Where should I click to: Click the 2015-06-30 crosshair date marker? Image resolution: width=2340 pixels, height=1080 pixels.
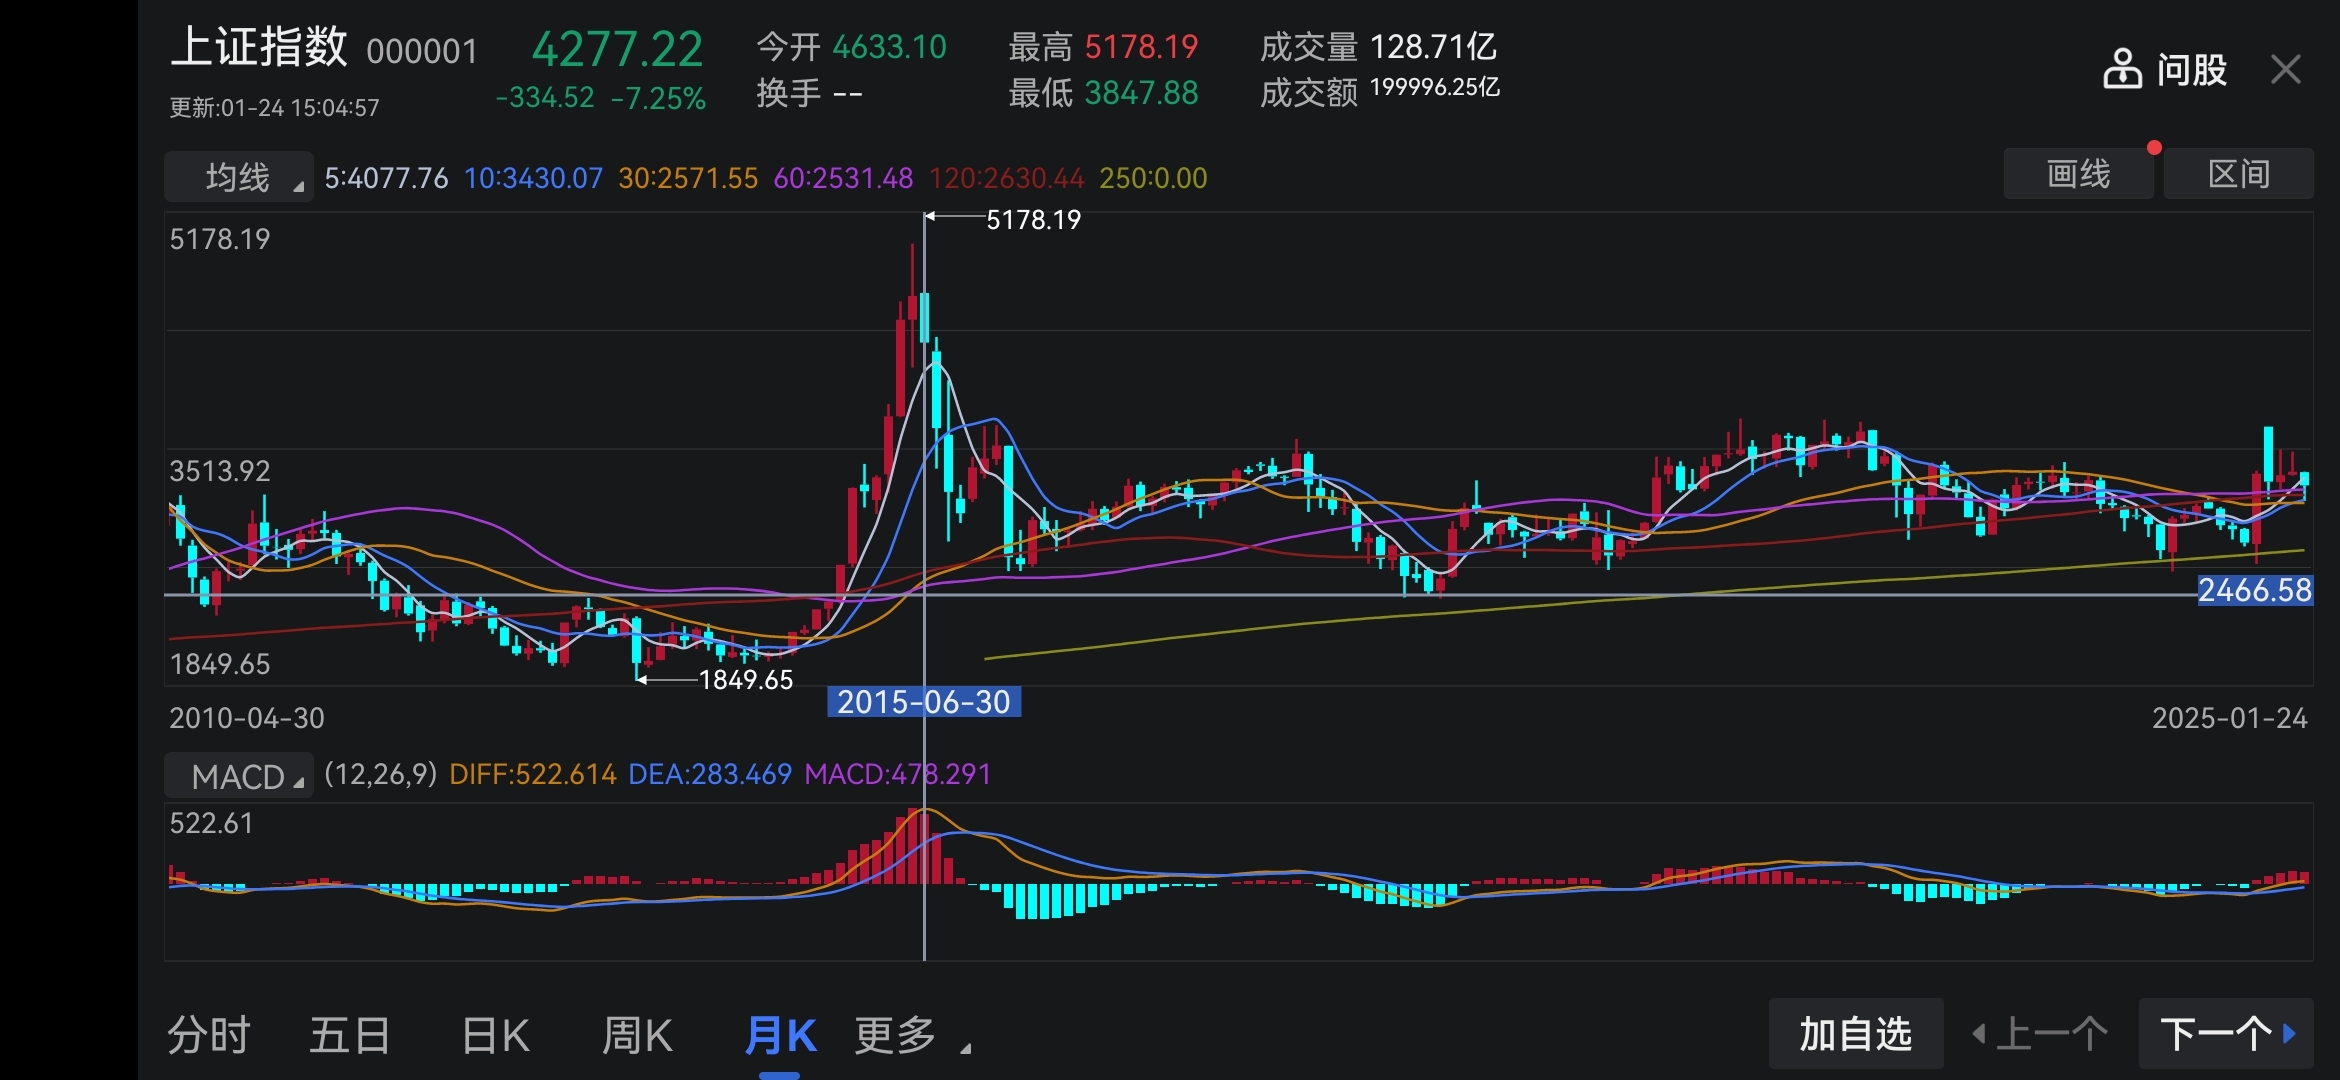[x=923, y=702]
